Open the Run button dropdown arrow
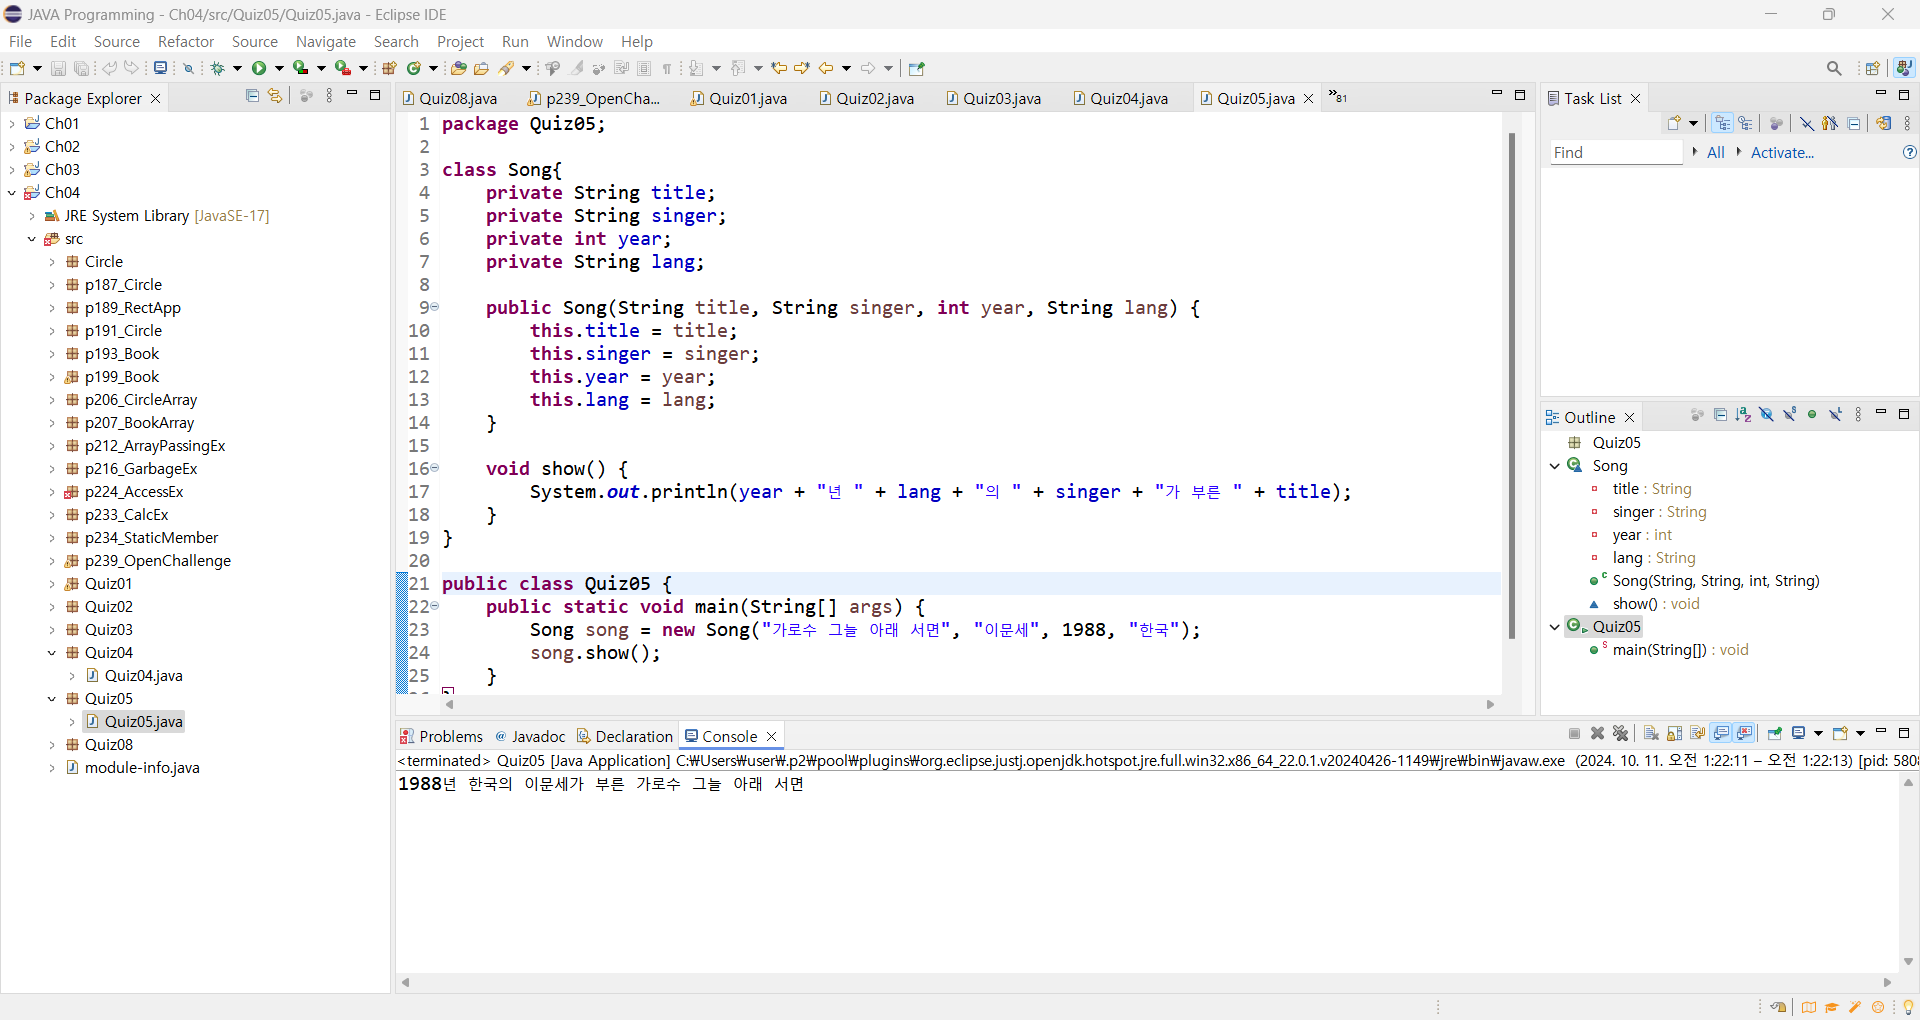 [x=279, y=68]
